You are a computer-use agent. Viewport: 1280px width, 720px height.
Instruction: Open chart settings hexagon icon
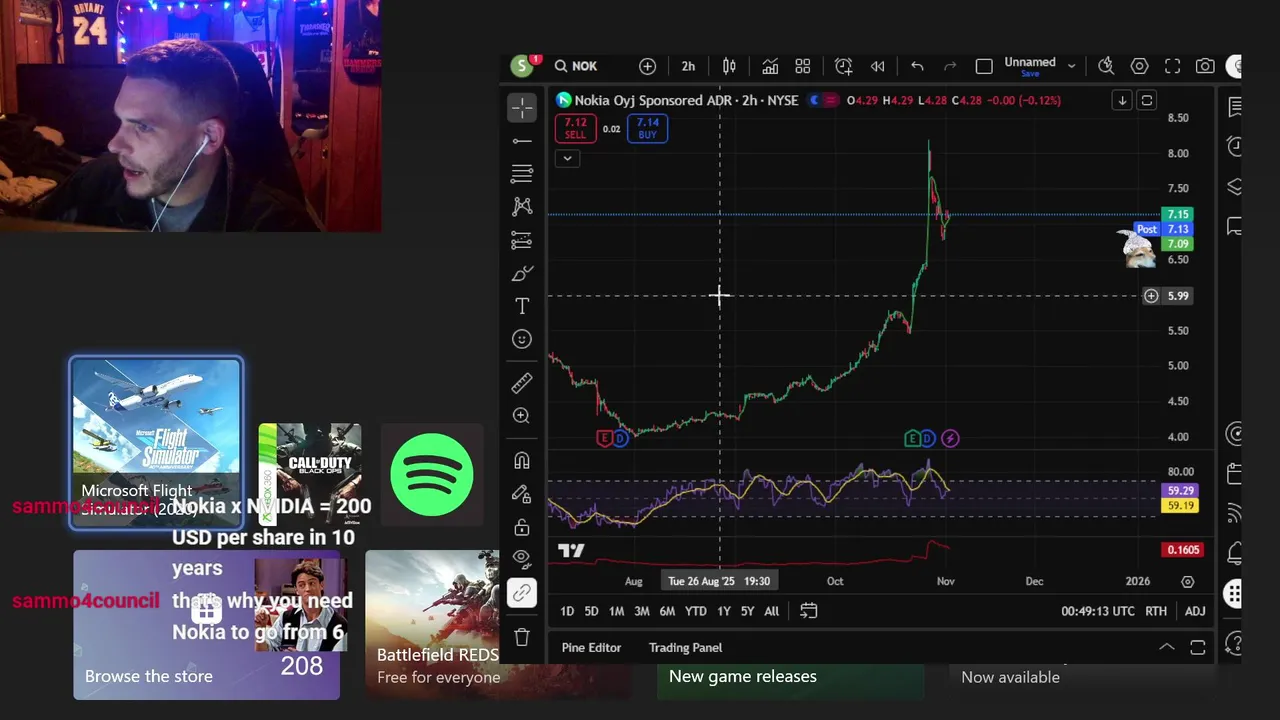click(1139, 66)
